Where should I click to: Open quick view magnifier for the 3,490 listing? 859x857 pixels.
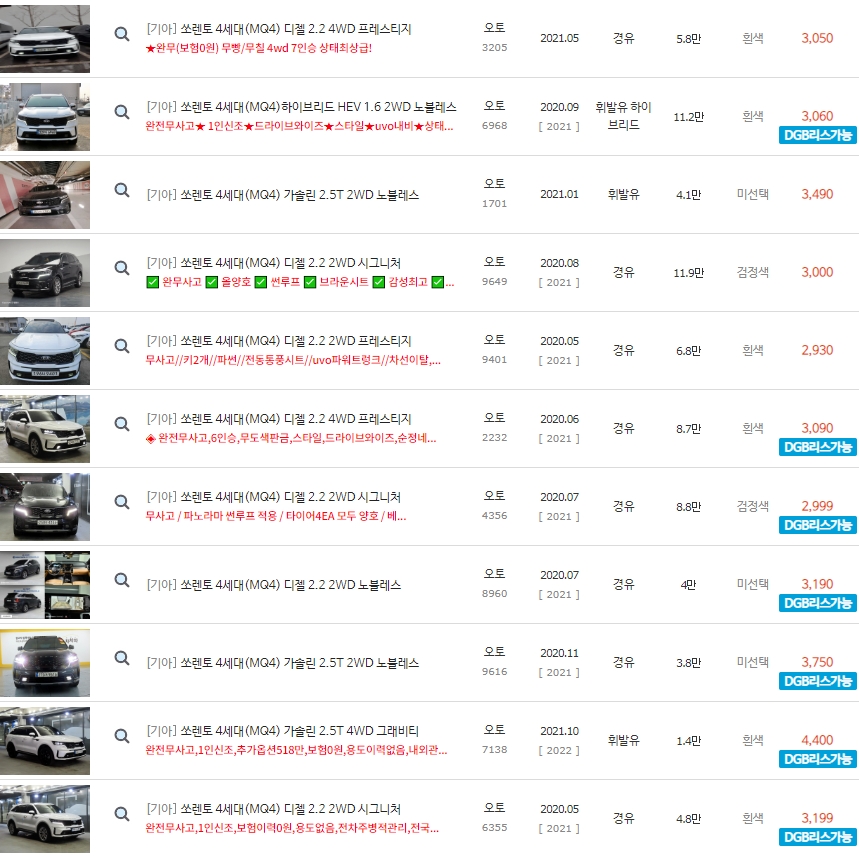[122, 190]
